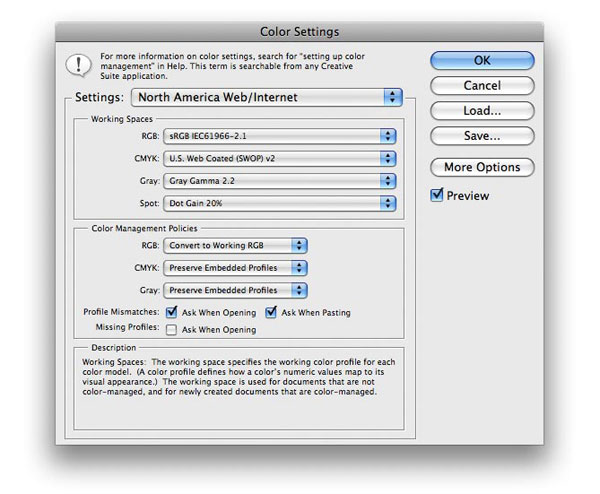
Task: Click the More Options button
Action: coord(482,167)
